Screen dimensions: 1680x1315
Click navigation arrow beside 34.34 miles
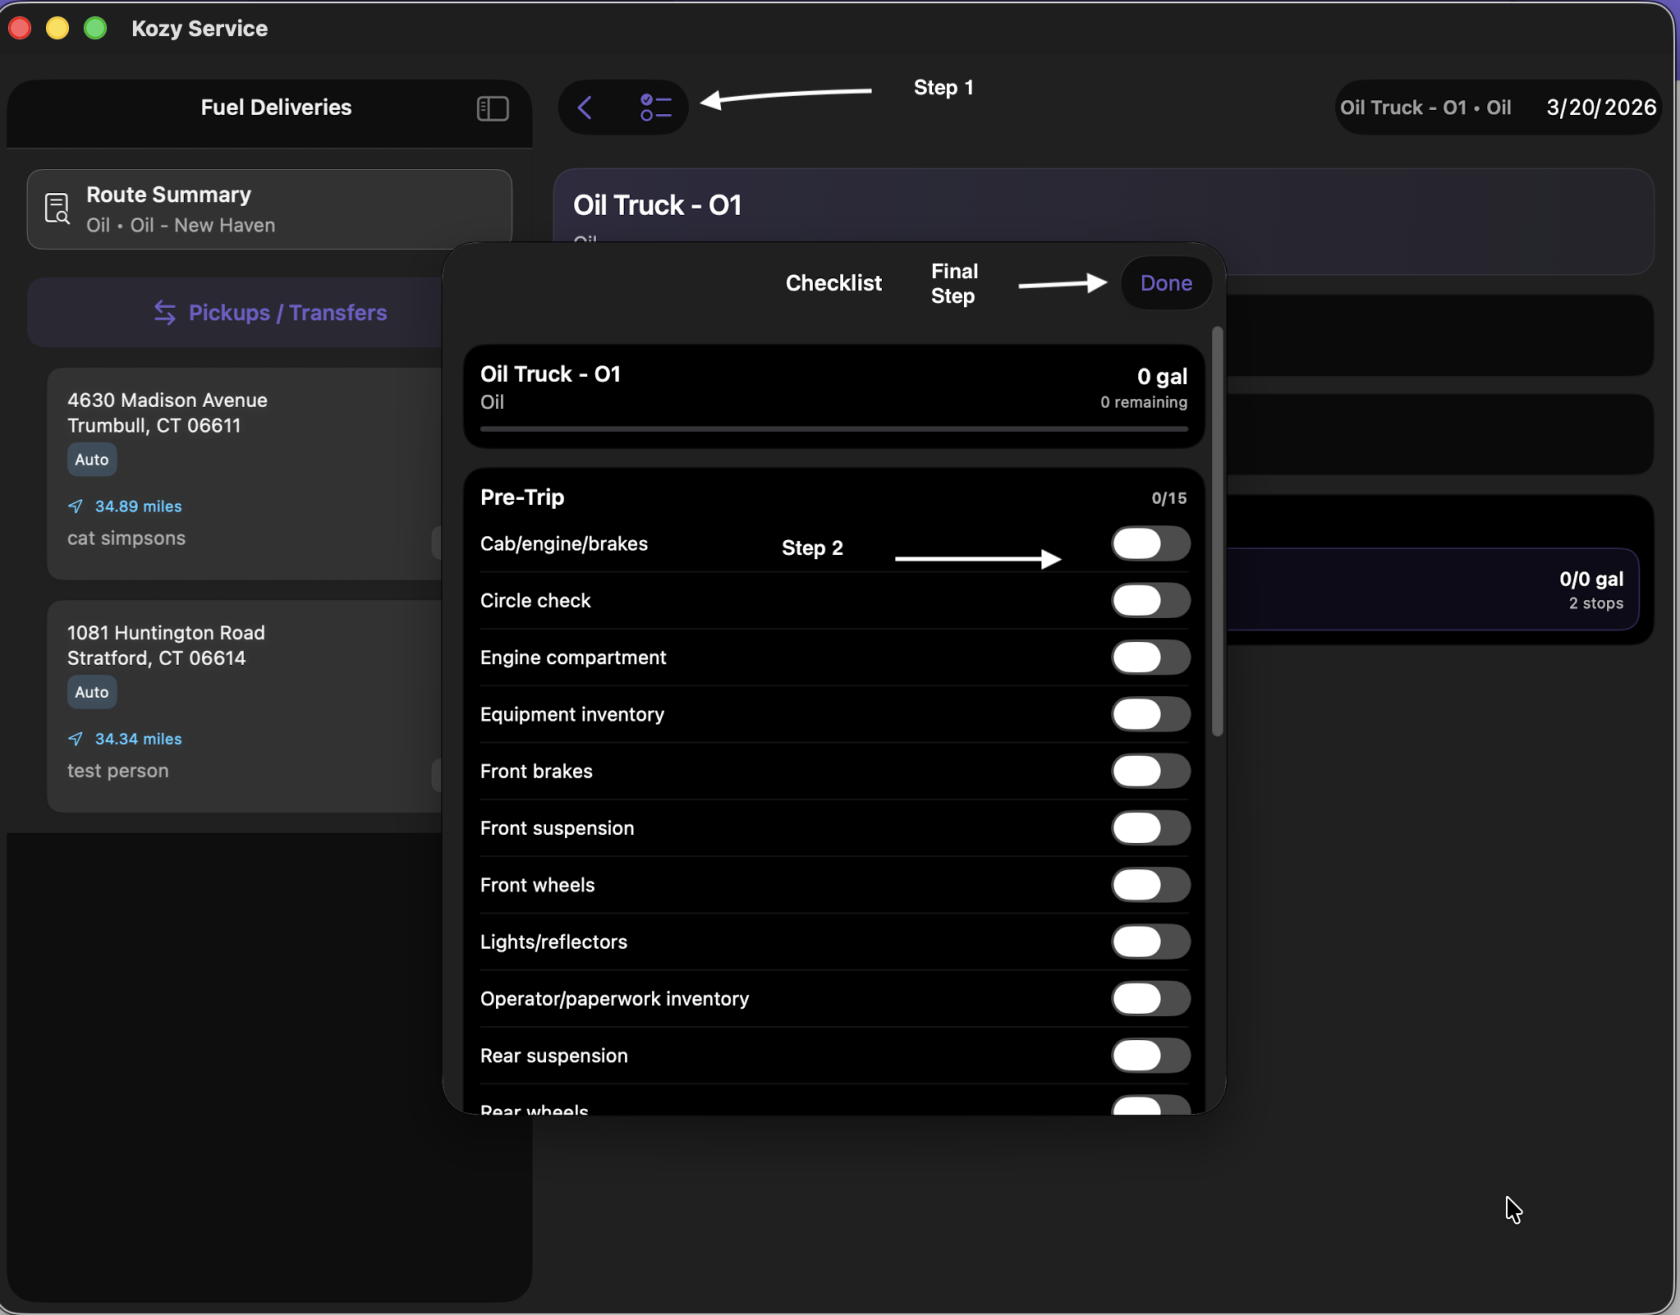click(76, 739)
